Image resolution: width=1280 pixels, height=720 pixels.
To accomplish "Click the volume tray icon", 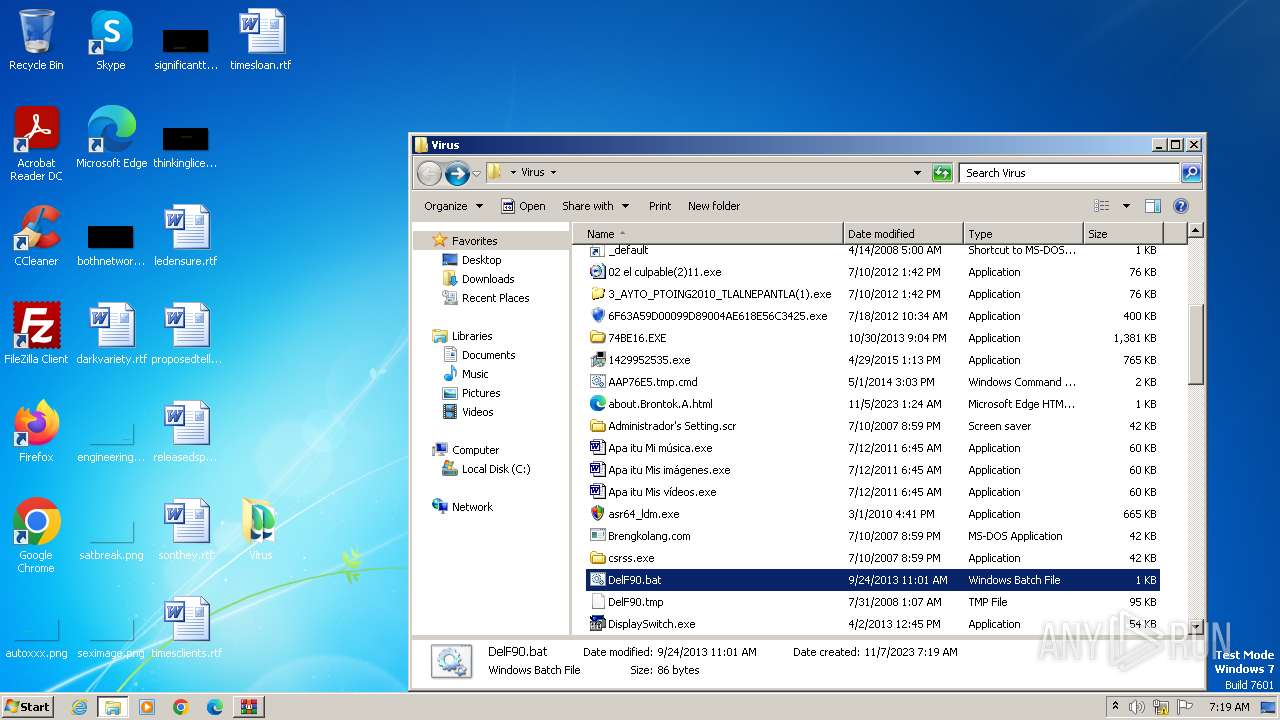I will click(1136, 707).
